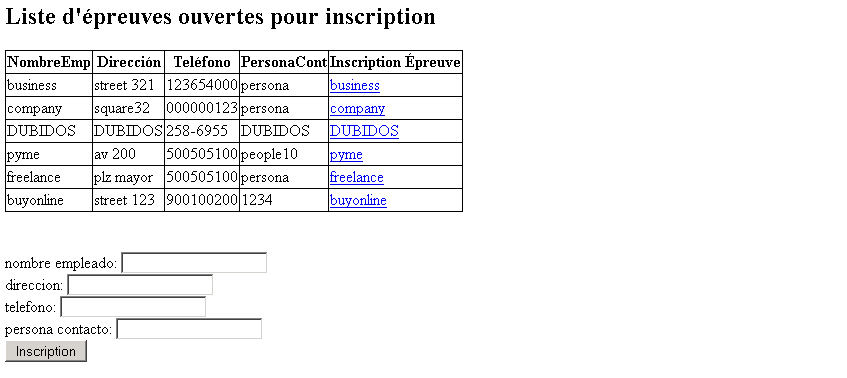Click the Inscription Épreuve column header
Viewport: 847px width, 378px height.
click(x=395, y=62)
